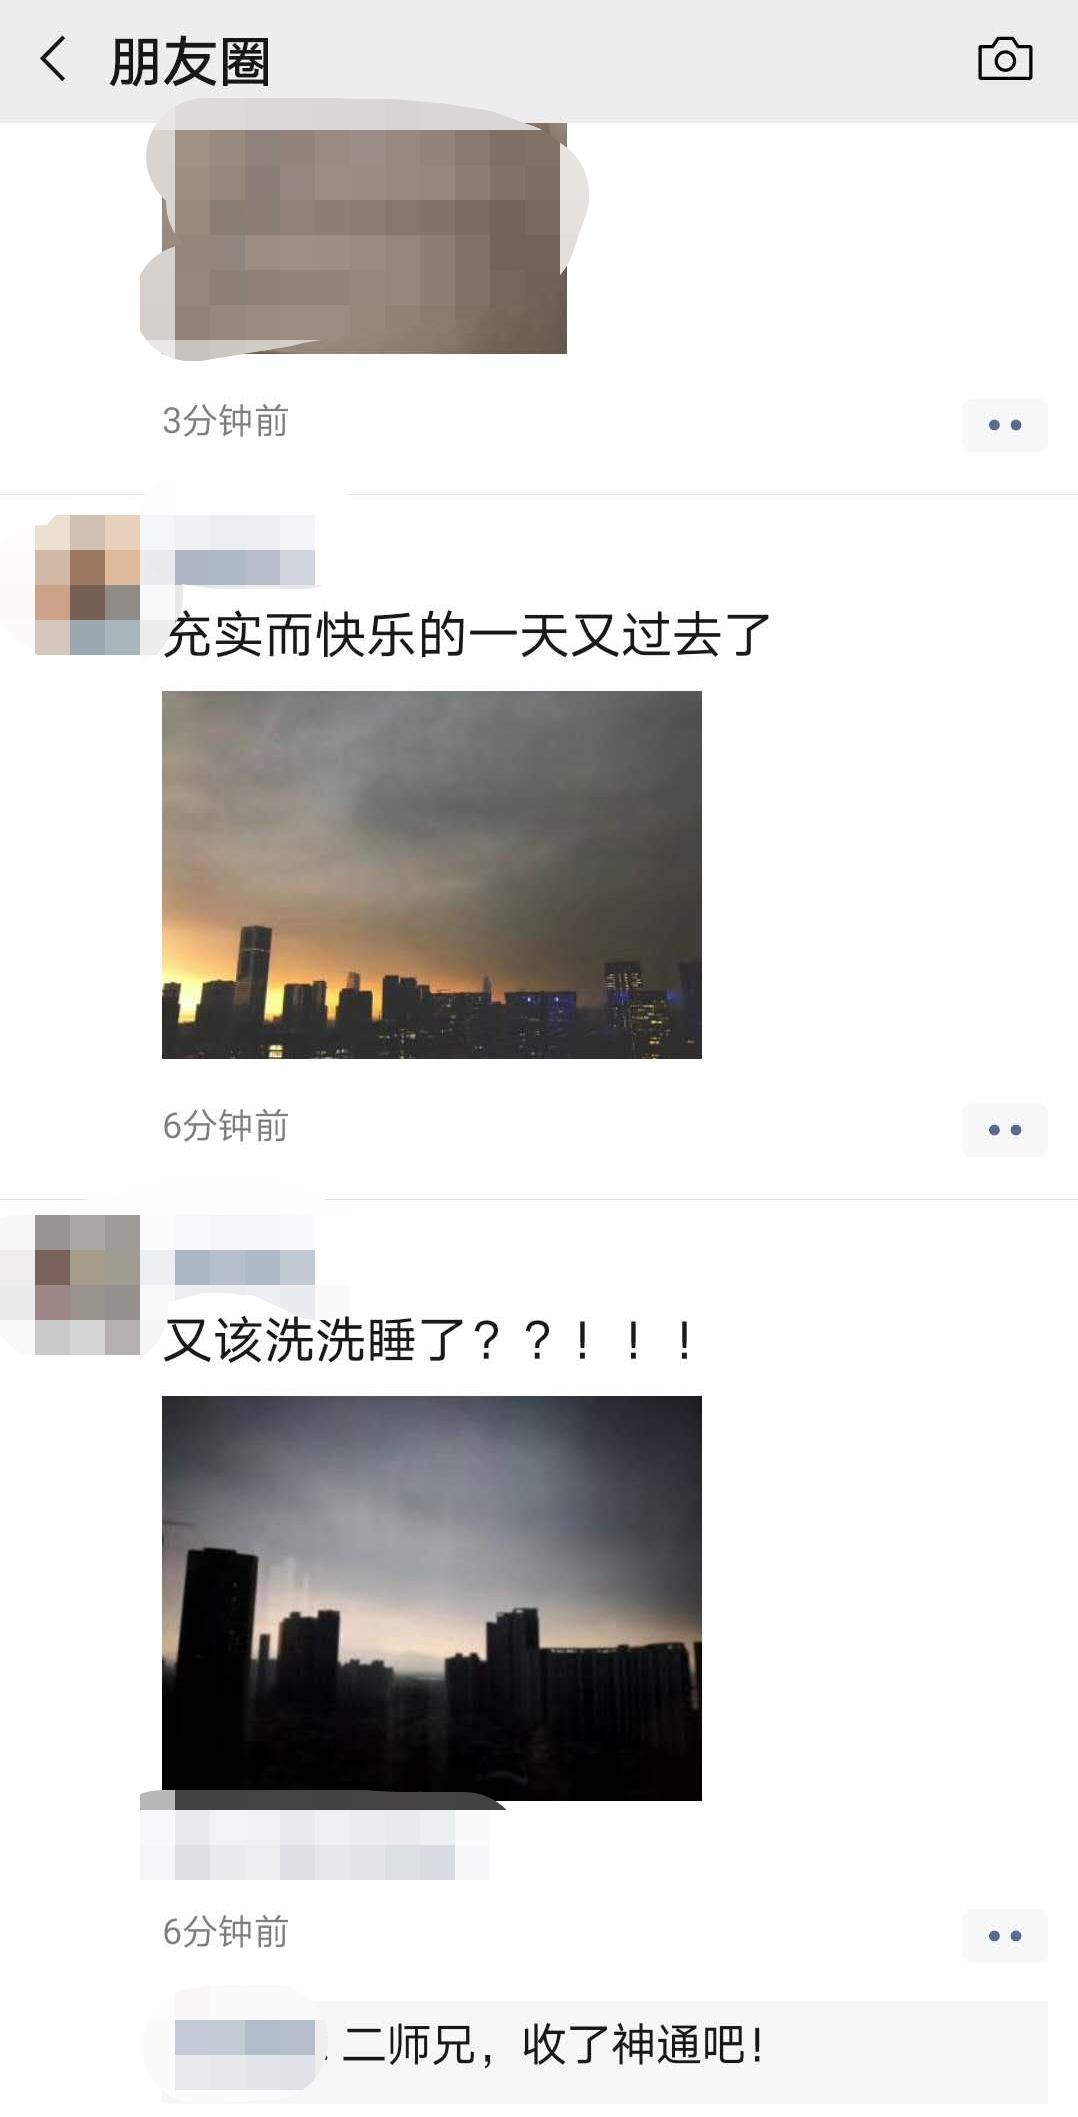The height and width of the screenshot is (2117, 1078).
Task: Tap the post text 充实而快乐的一天又过去了
Action: 467,634
